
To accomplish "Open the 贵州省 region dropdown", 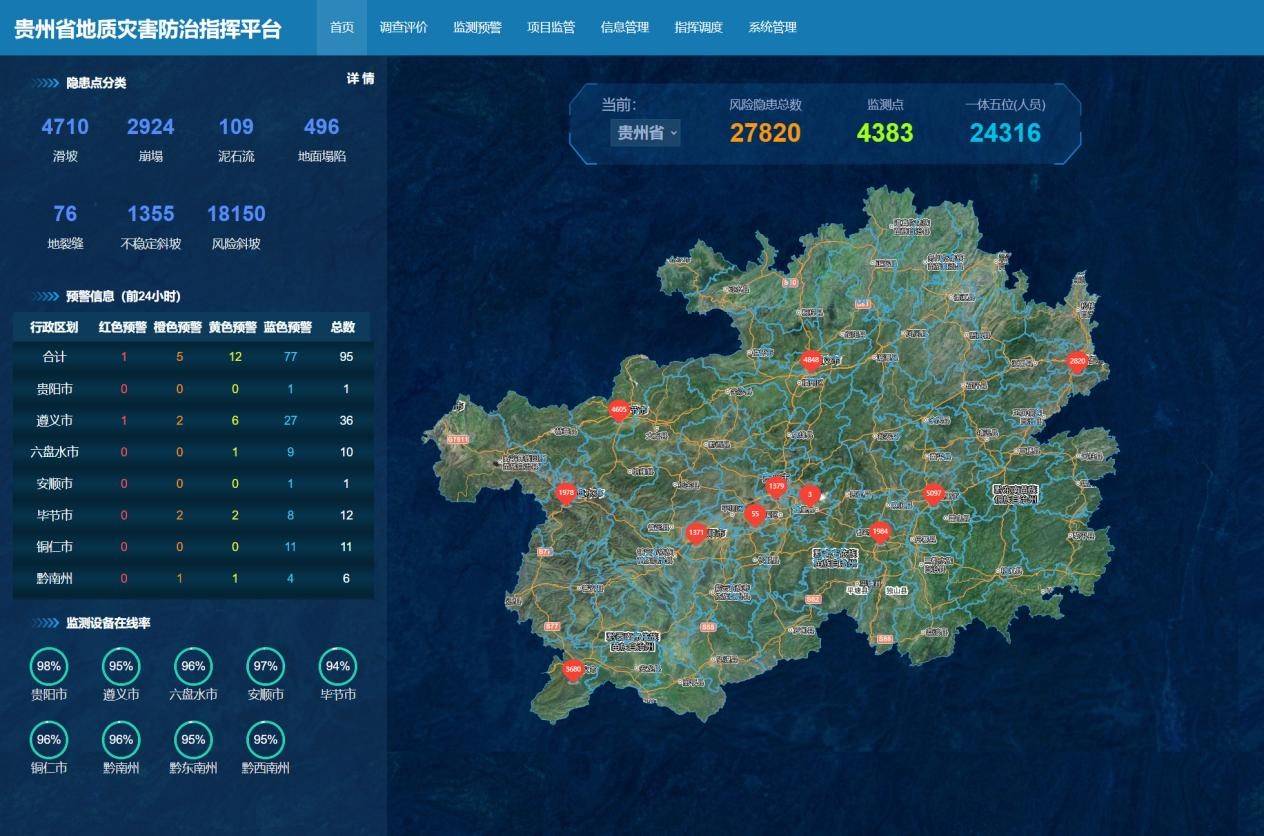I will coord(645,132).
